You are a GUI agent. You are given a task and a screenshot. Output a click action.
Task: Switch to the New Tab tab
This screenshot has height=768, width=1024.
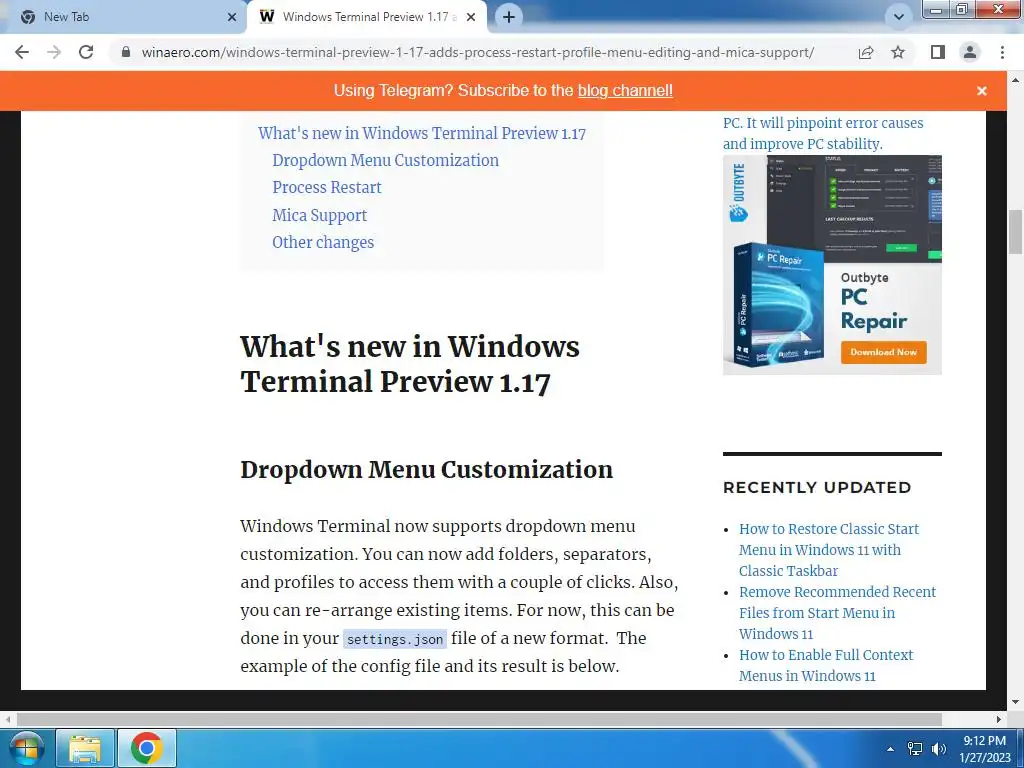point(123,17)
